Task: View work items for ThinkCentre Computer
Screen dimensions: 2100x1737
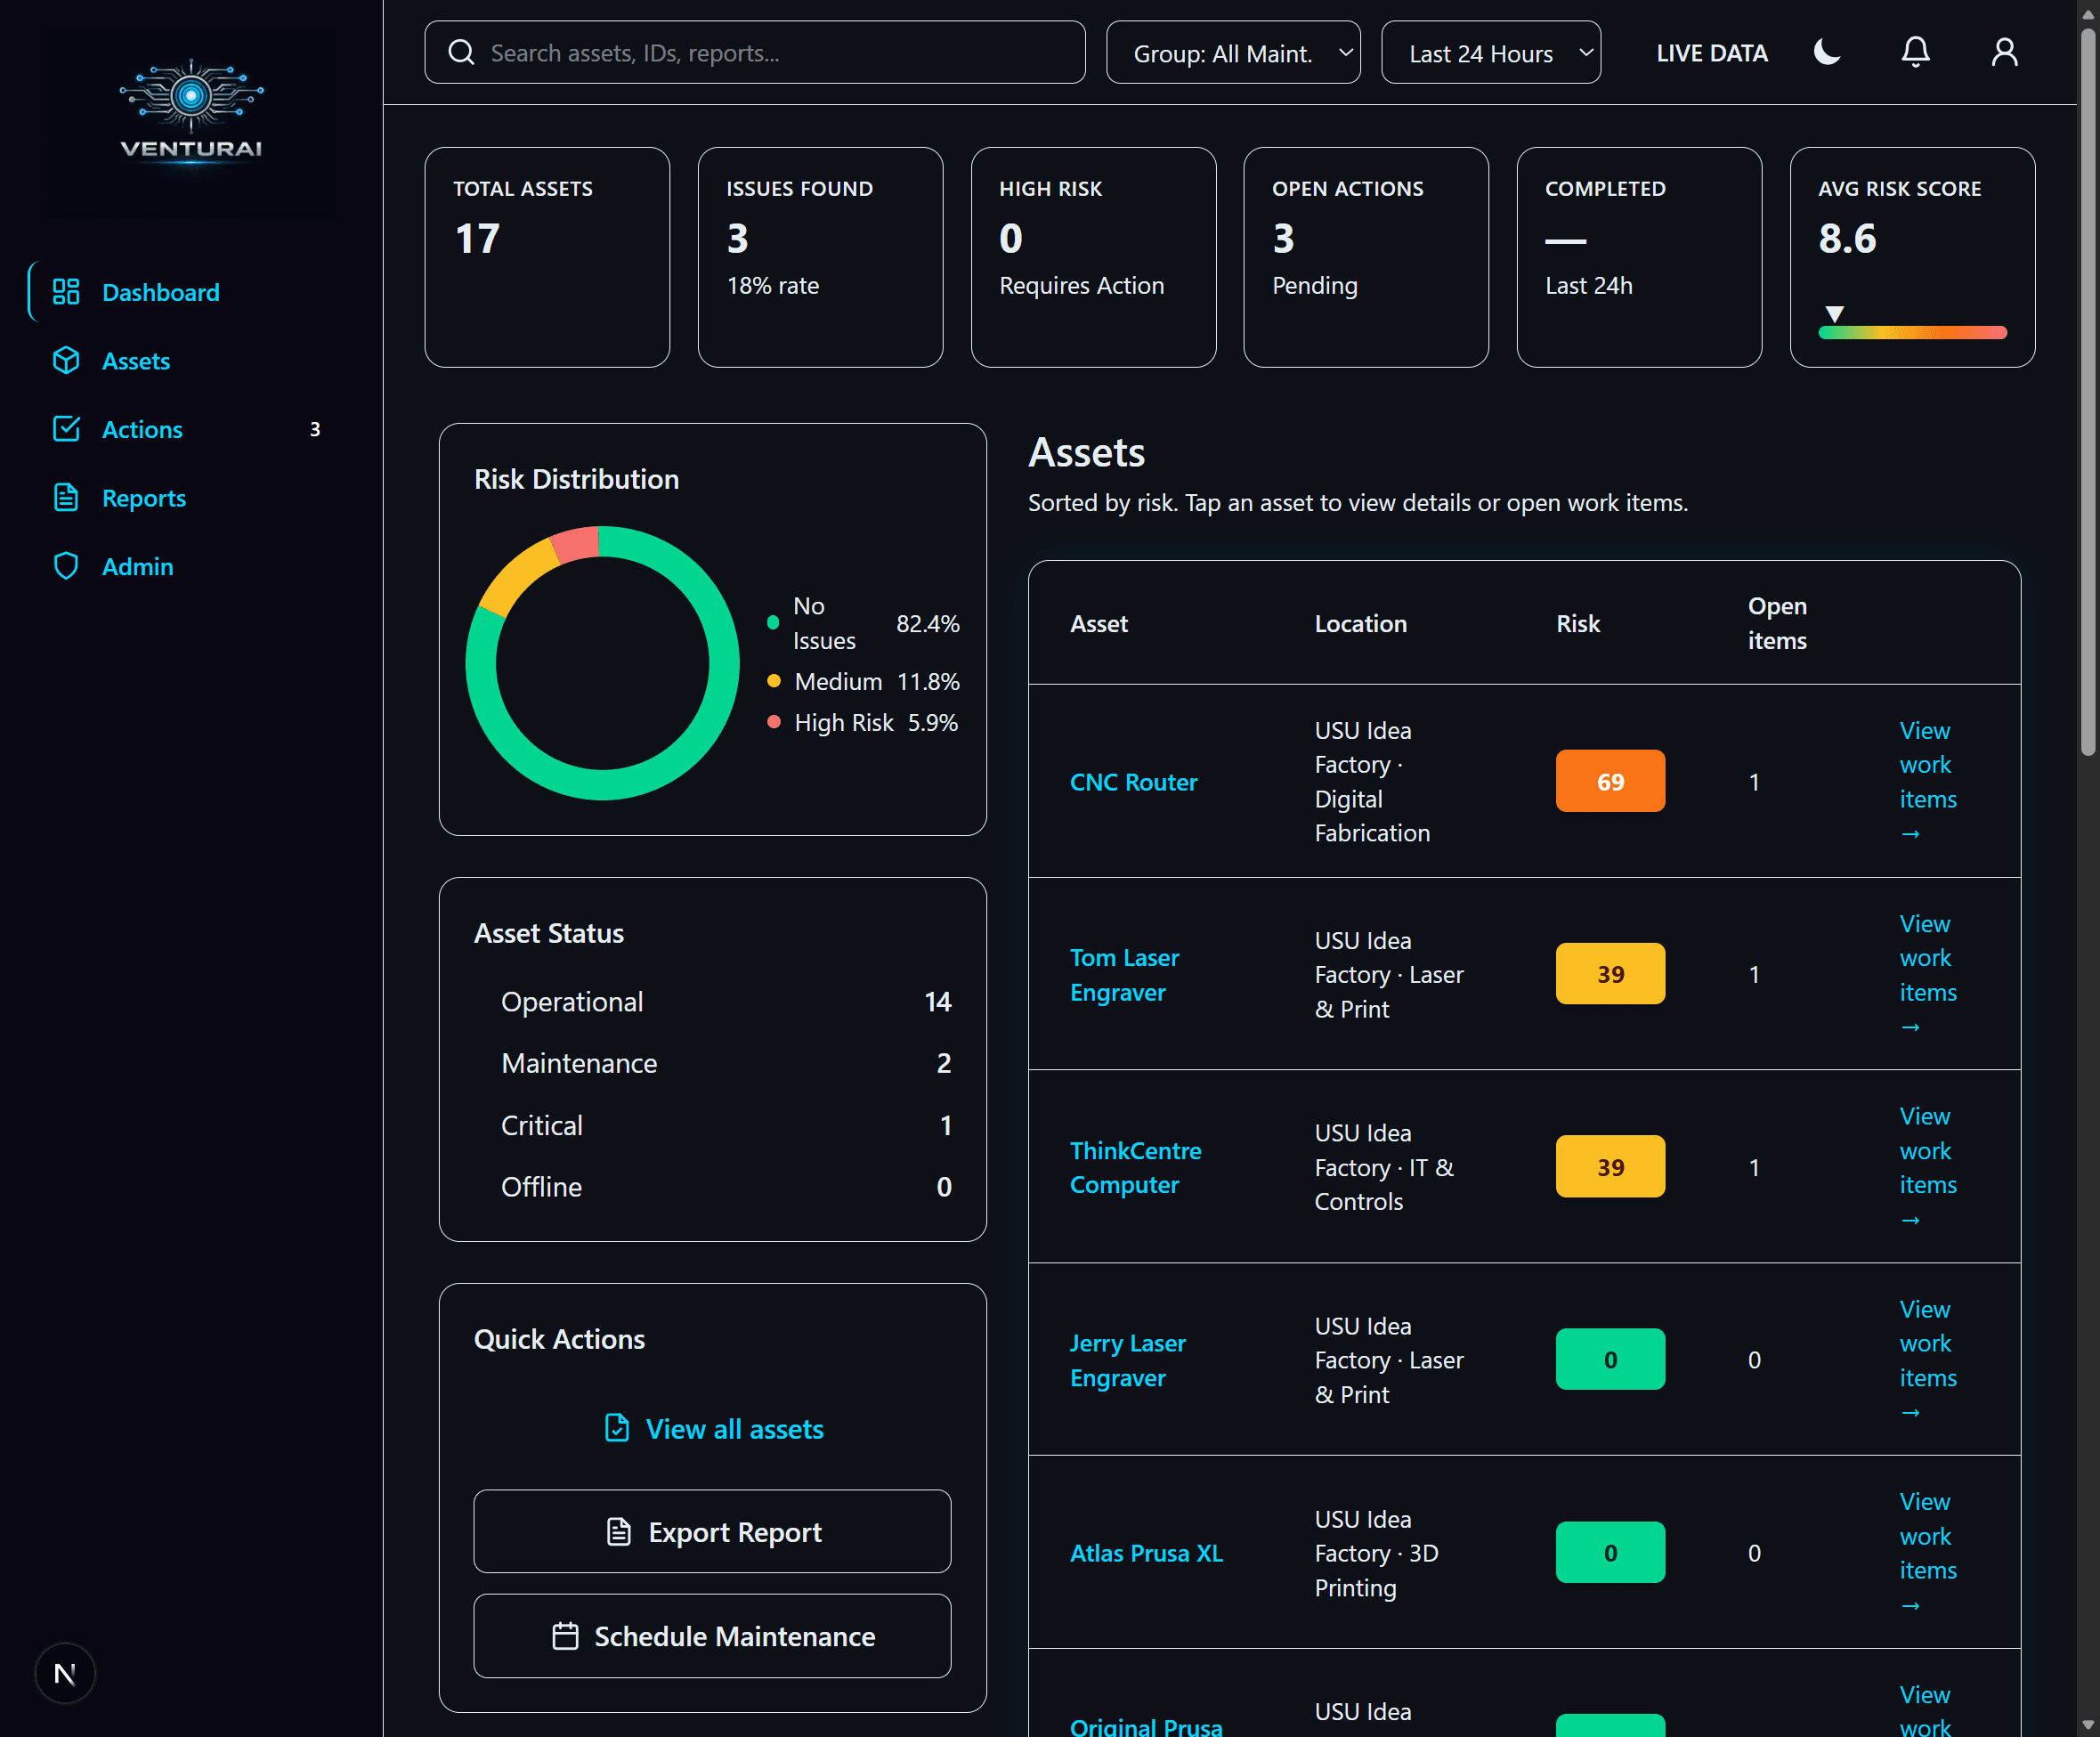Action: pos(1927,1167)
